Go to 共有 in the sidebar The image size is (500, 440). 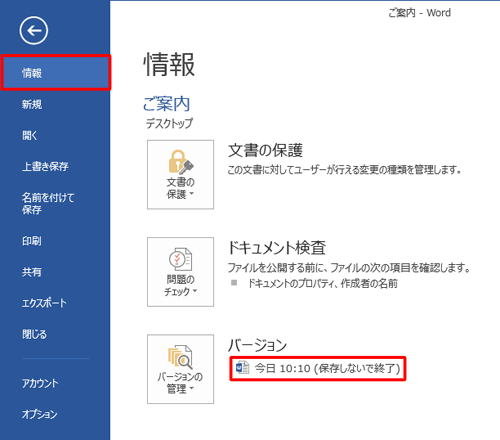[32, 272]
